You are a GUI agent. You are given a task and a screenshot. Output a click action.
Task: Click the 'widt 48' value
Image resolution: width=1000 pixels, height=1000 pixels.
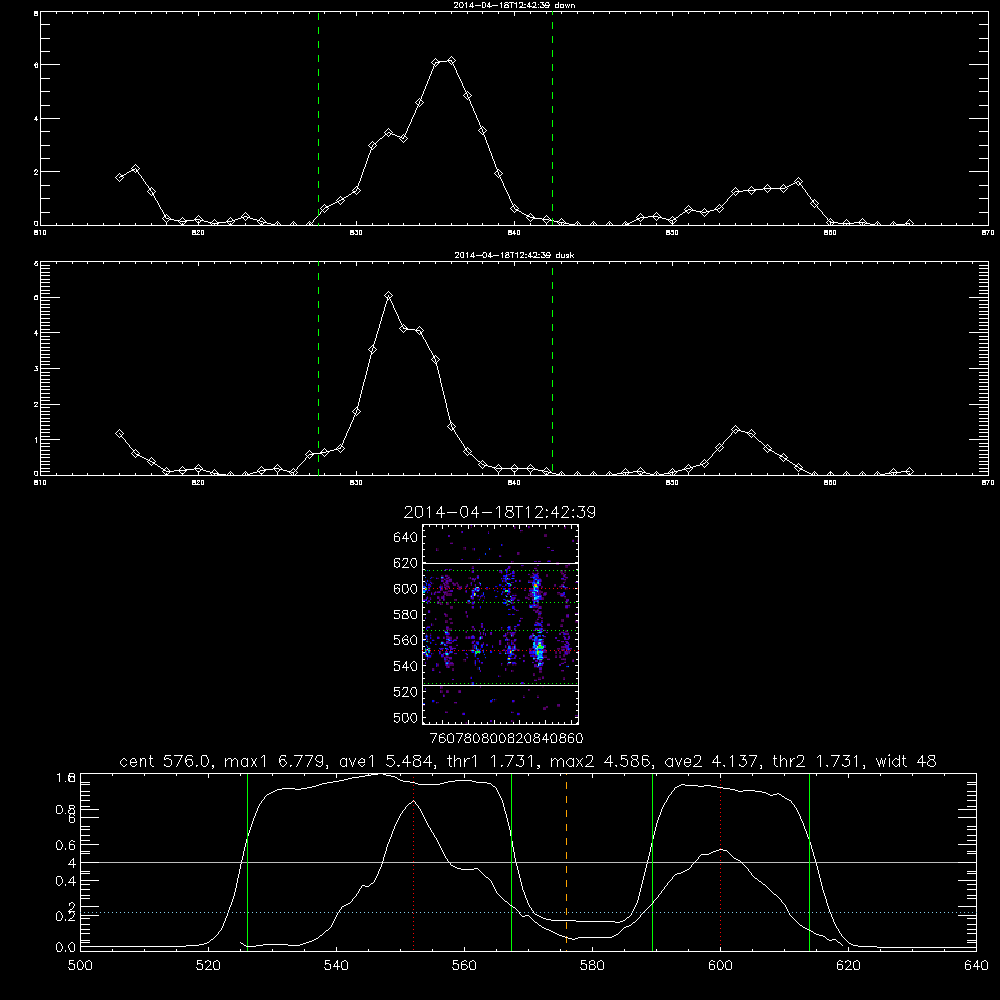906,761
